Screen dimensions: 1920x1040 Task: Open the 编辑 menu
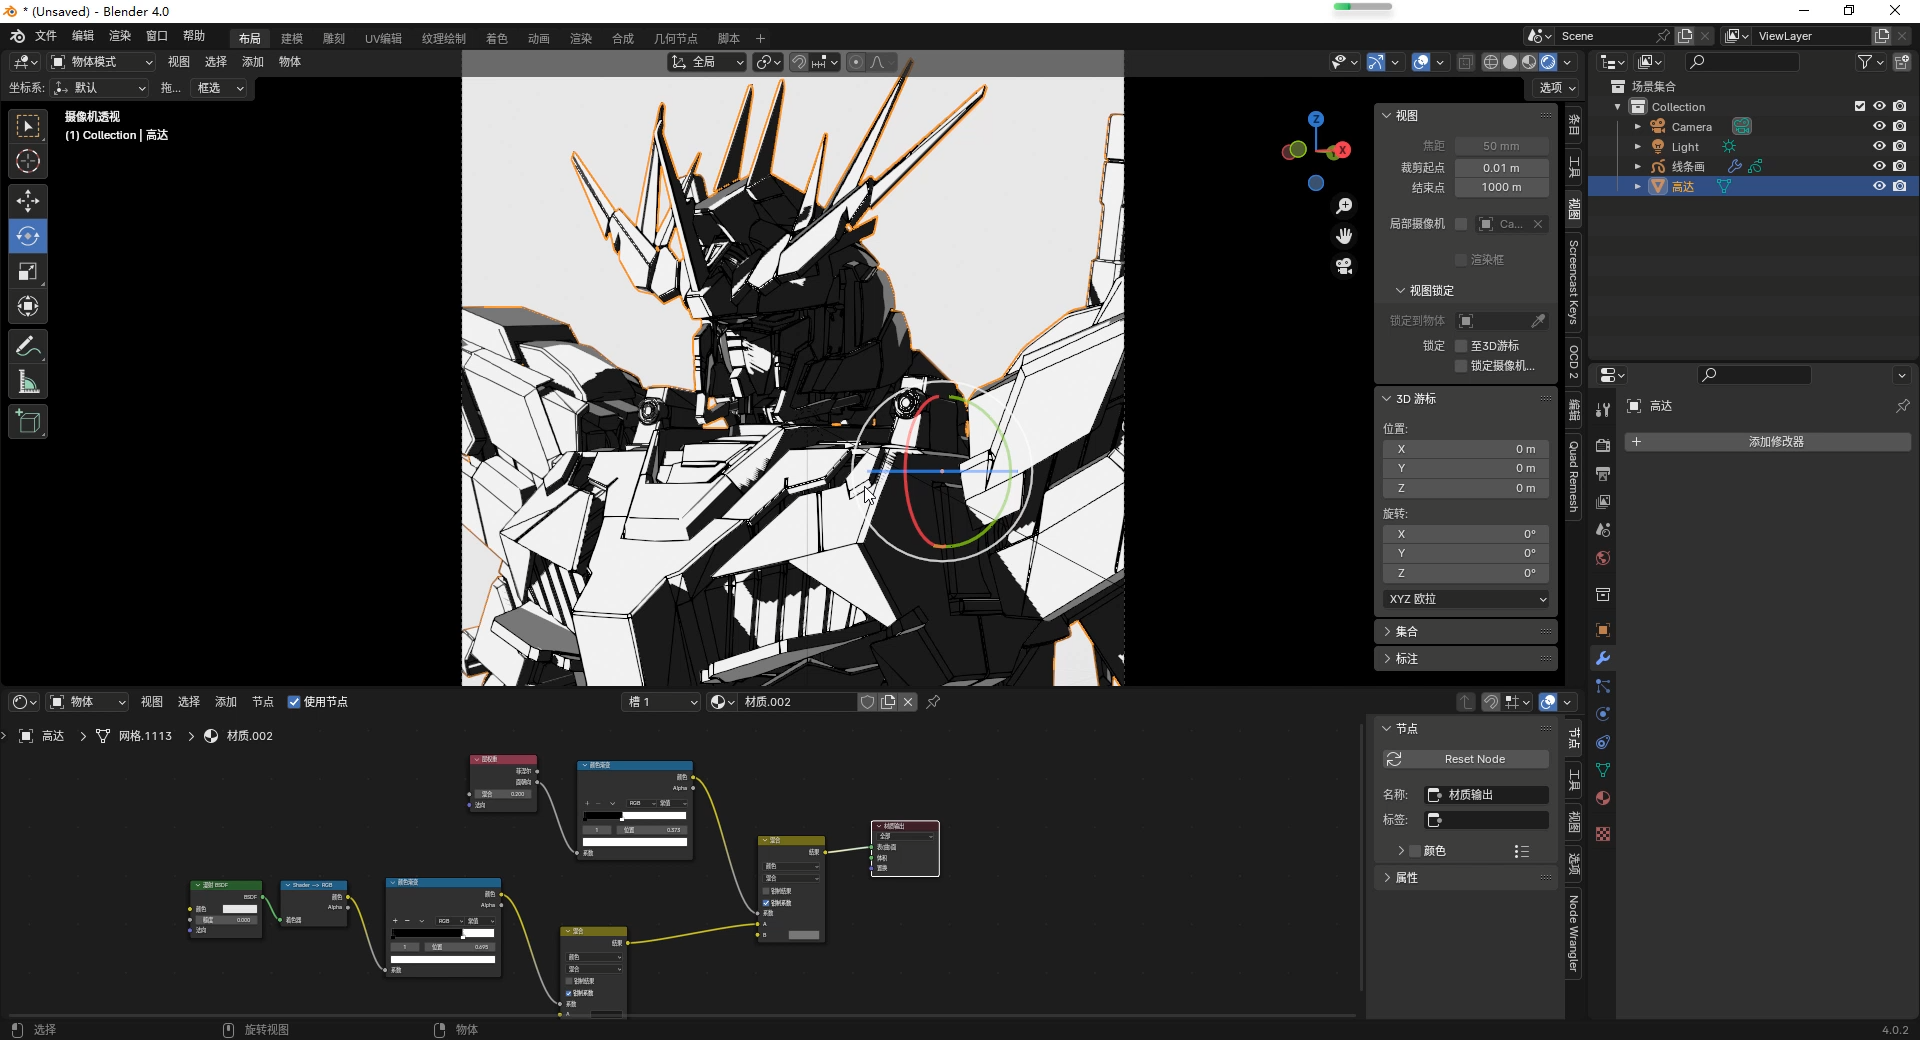click(83, 36)
